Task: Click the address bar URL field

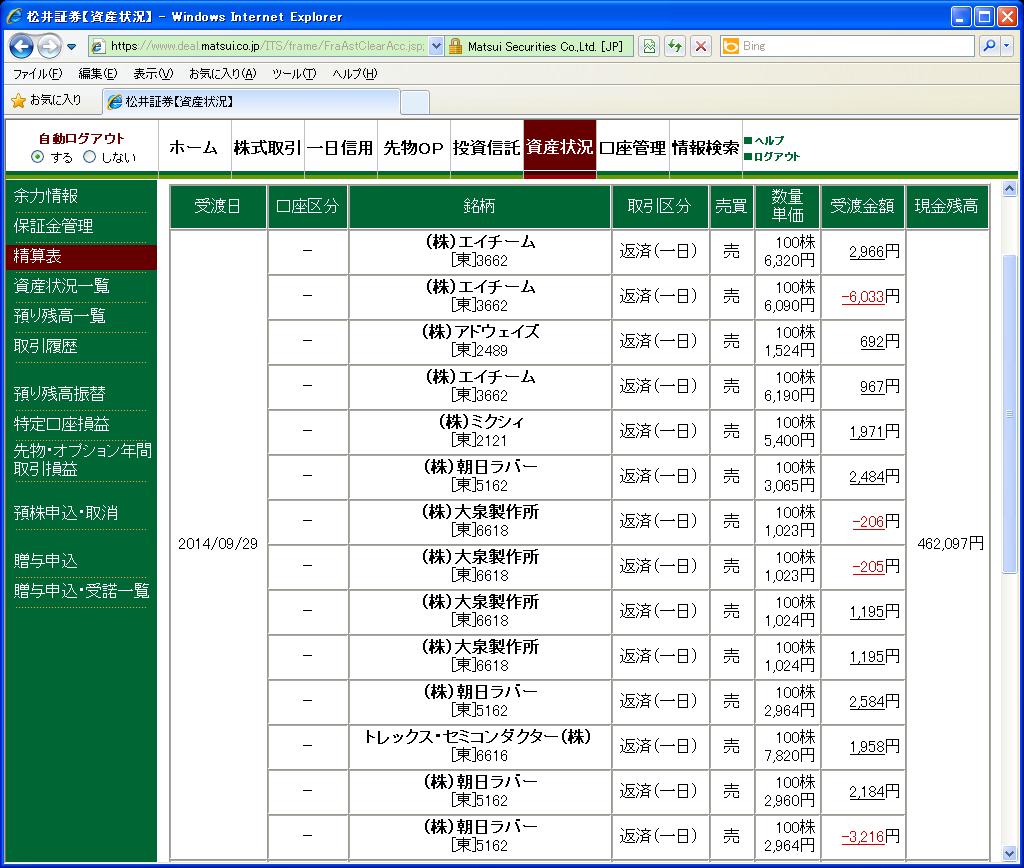Action: point(259,46)
